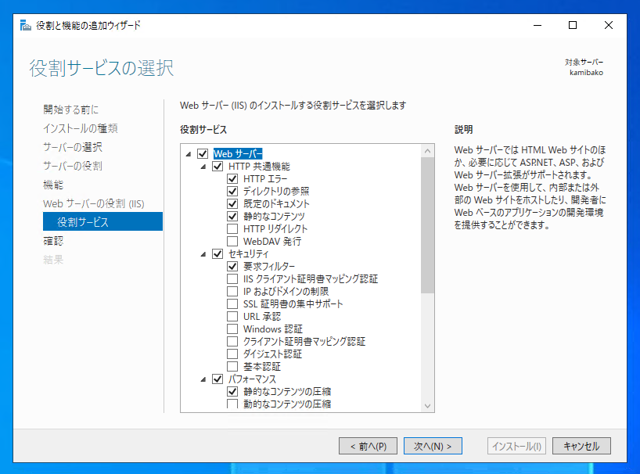Image resolution: width=640 pixels, height=474 pixels.
Task: Go to the 確認 step
Action: 53,241
